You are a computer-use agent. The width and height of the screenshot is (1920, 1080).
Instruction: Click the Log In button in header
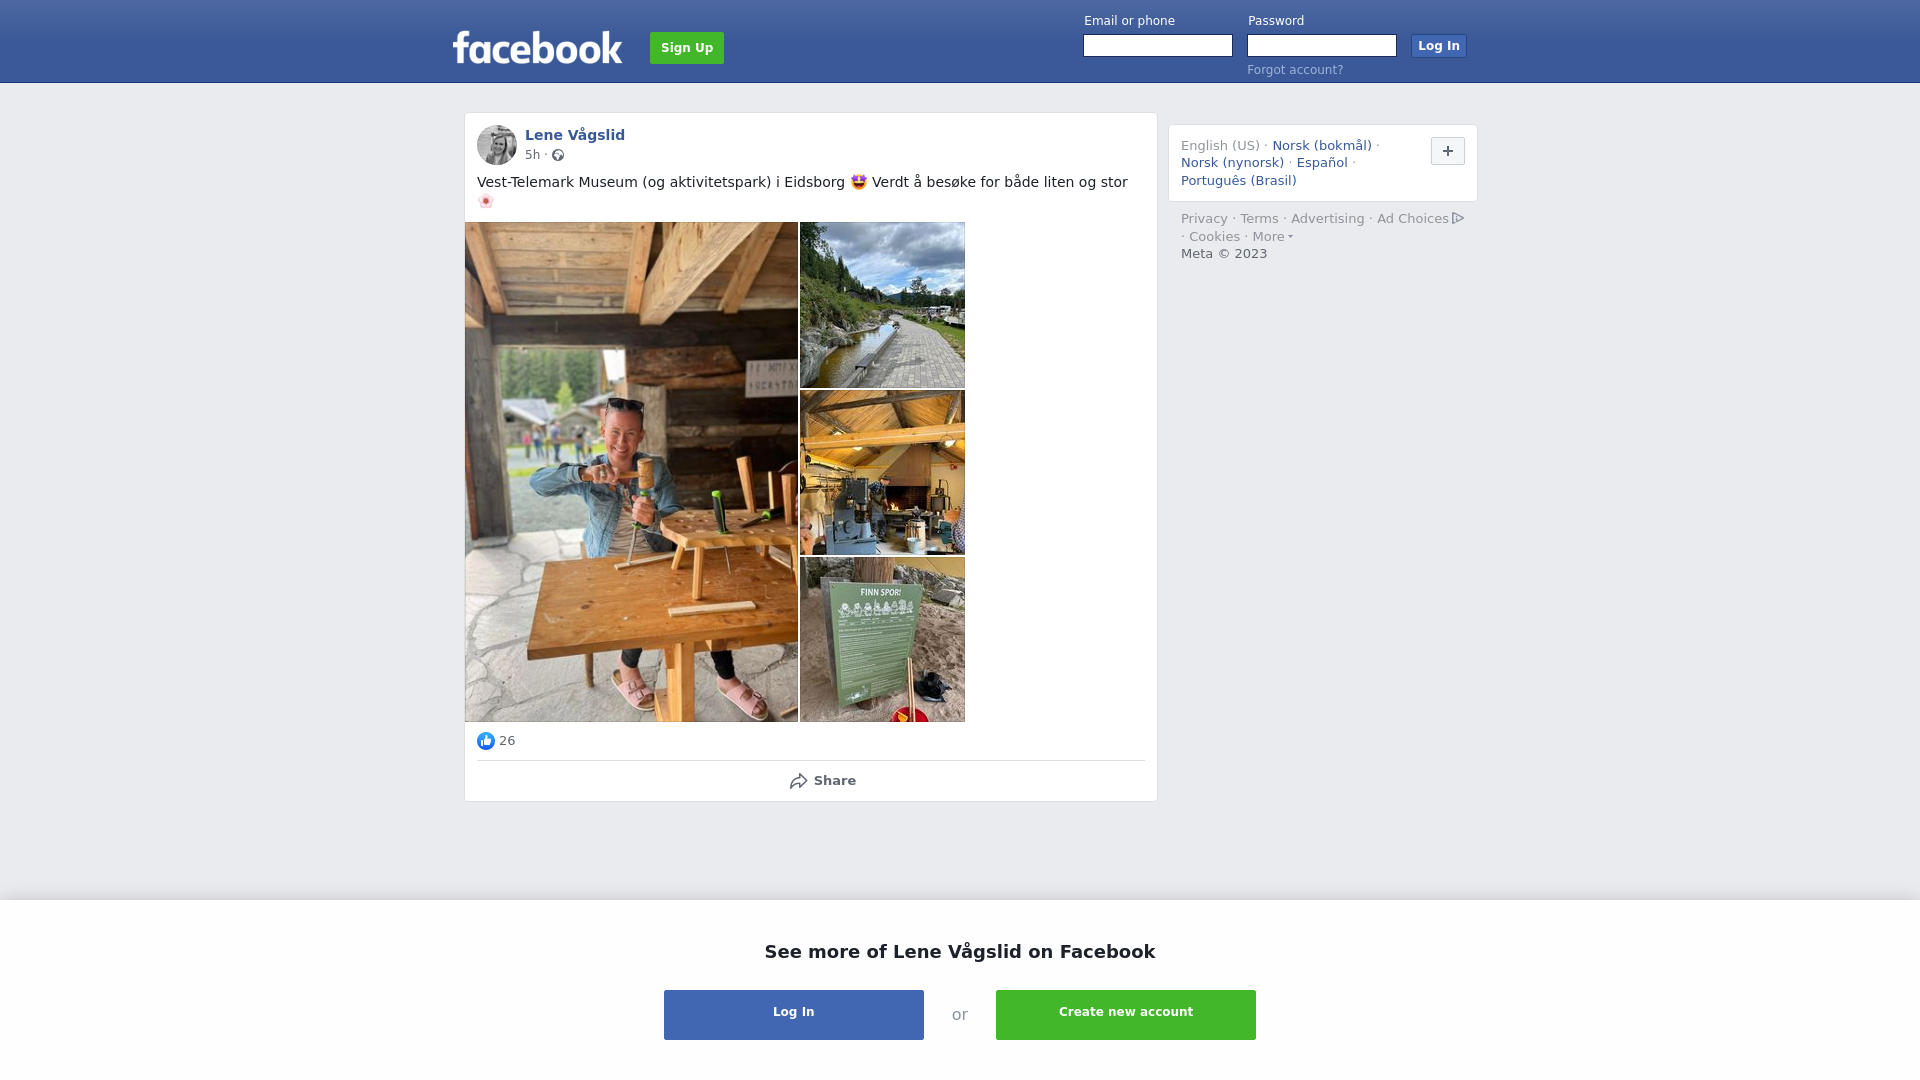click(1439, 46)
